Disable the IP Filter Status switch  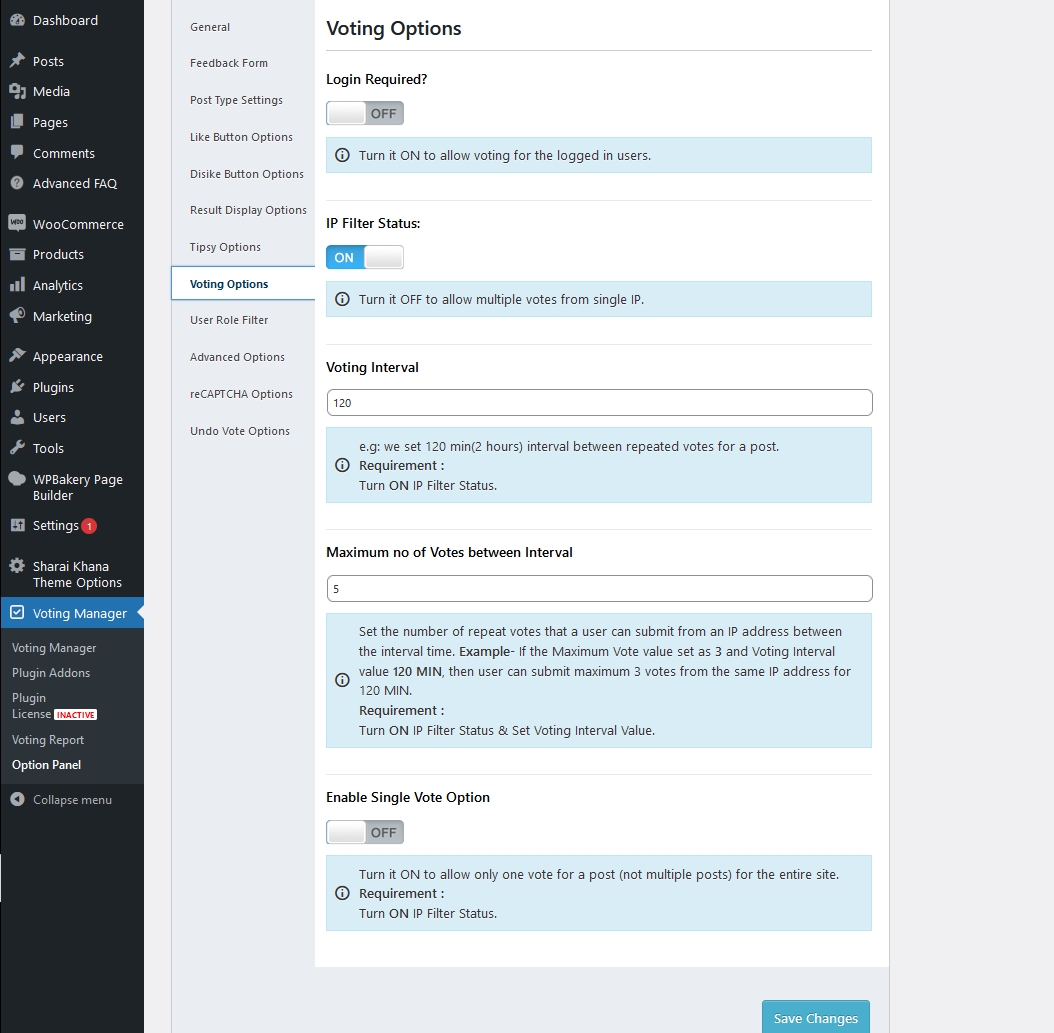pyautogui.click(x=365, y=257)
